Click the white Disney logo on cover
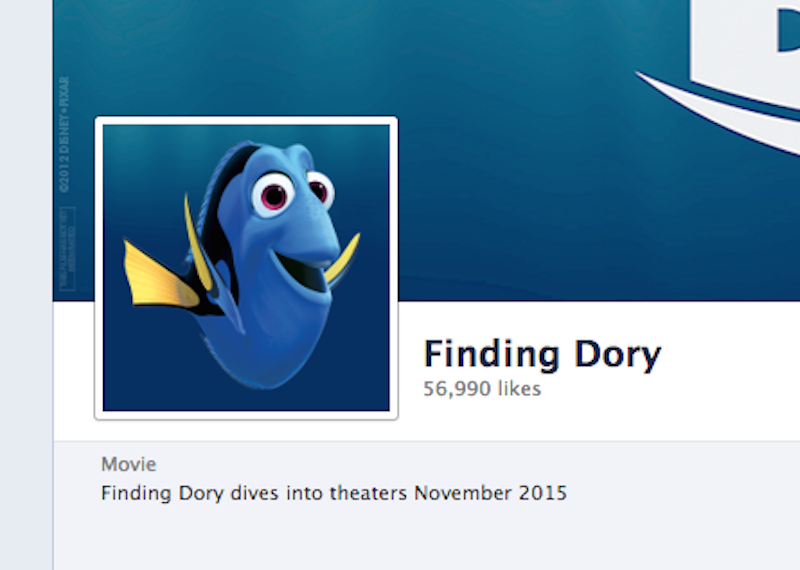This screenshot has width=800, height=570. point(745,51)
